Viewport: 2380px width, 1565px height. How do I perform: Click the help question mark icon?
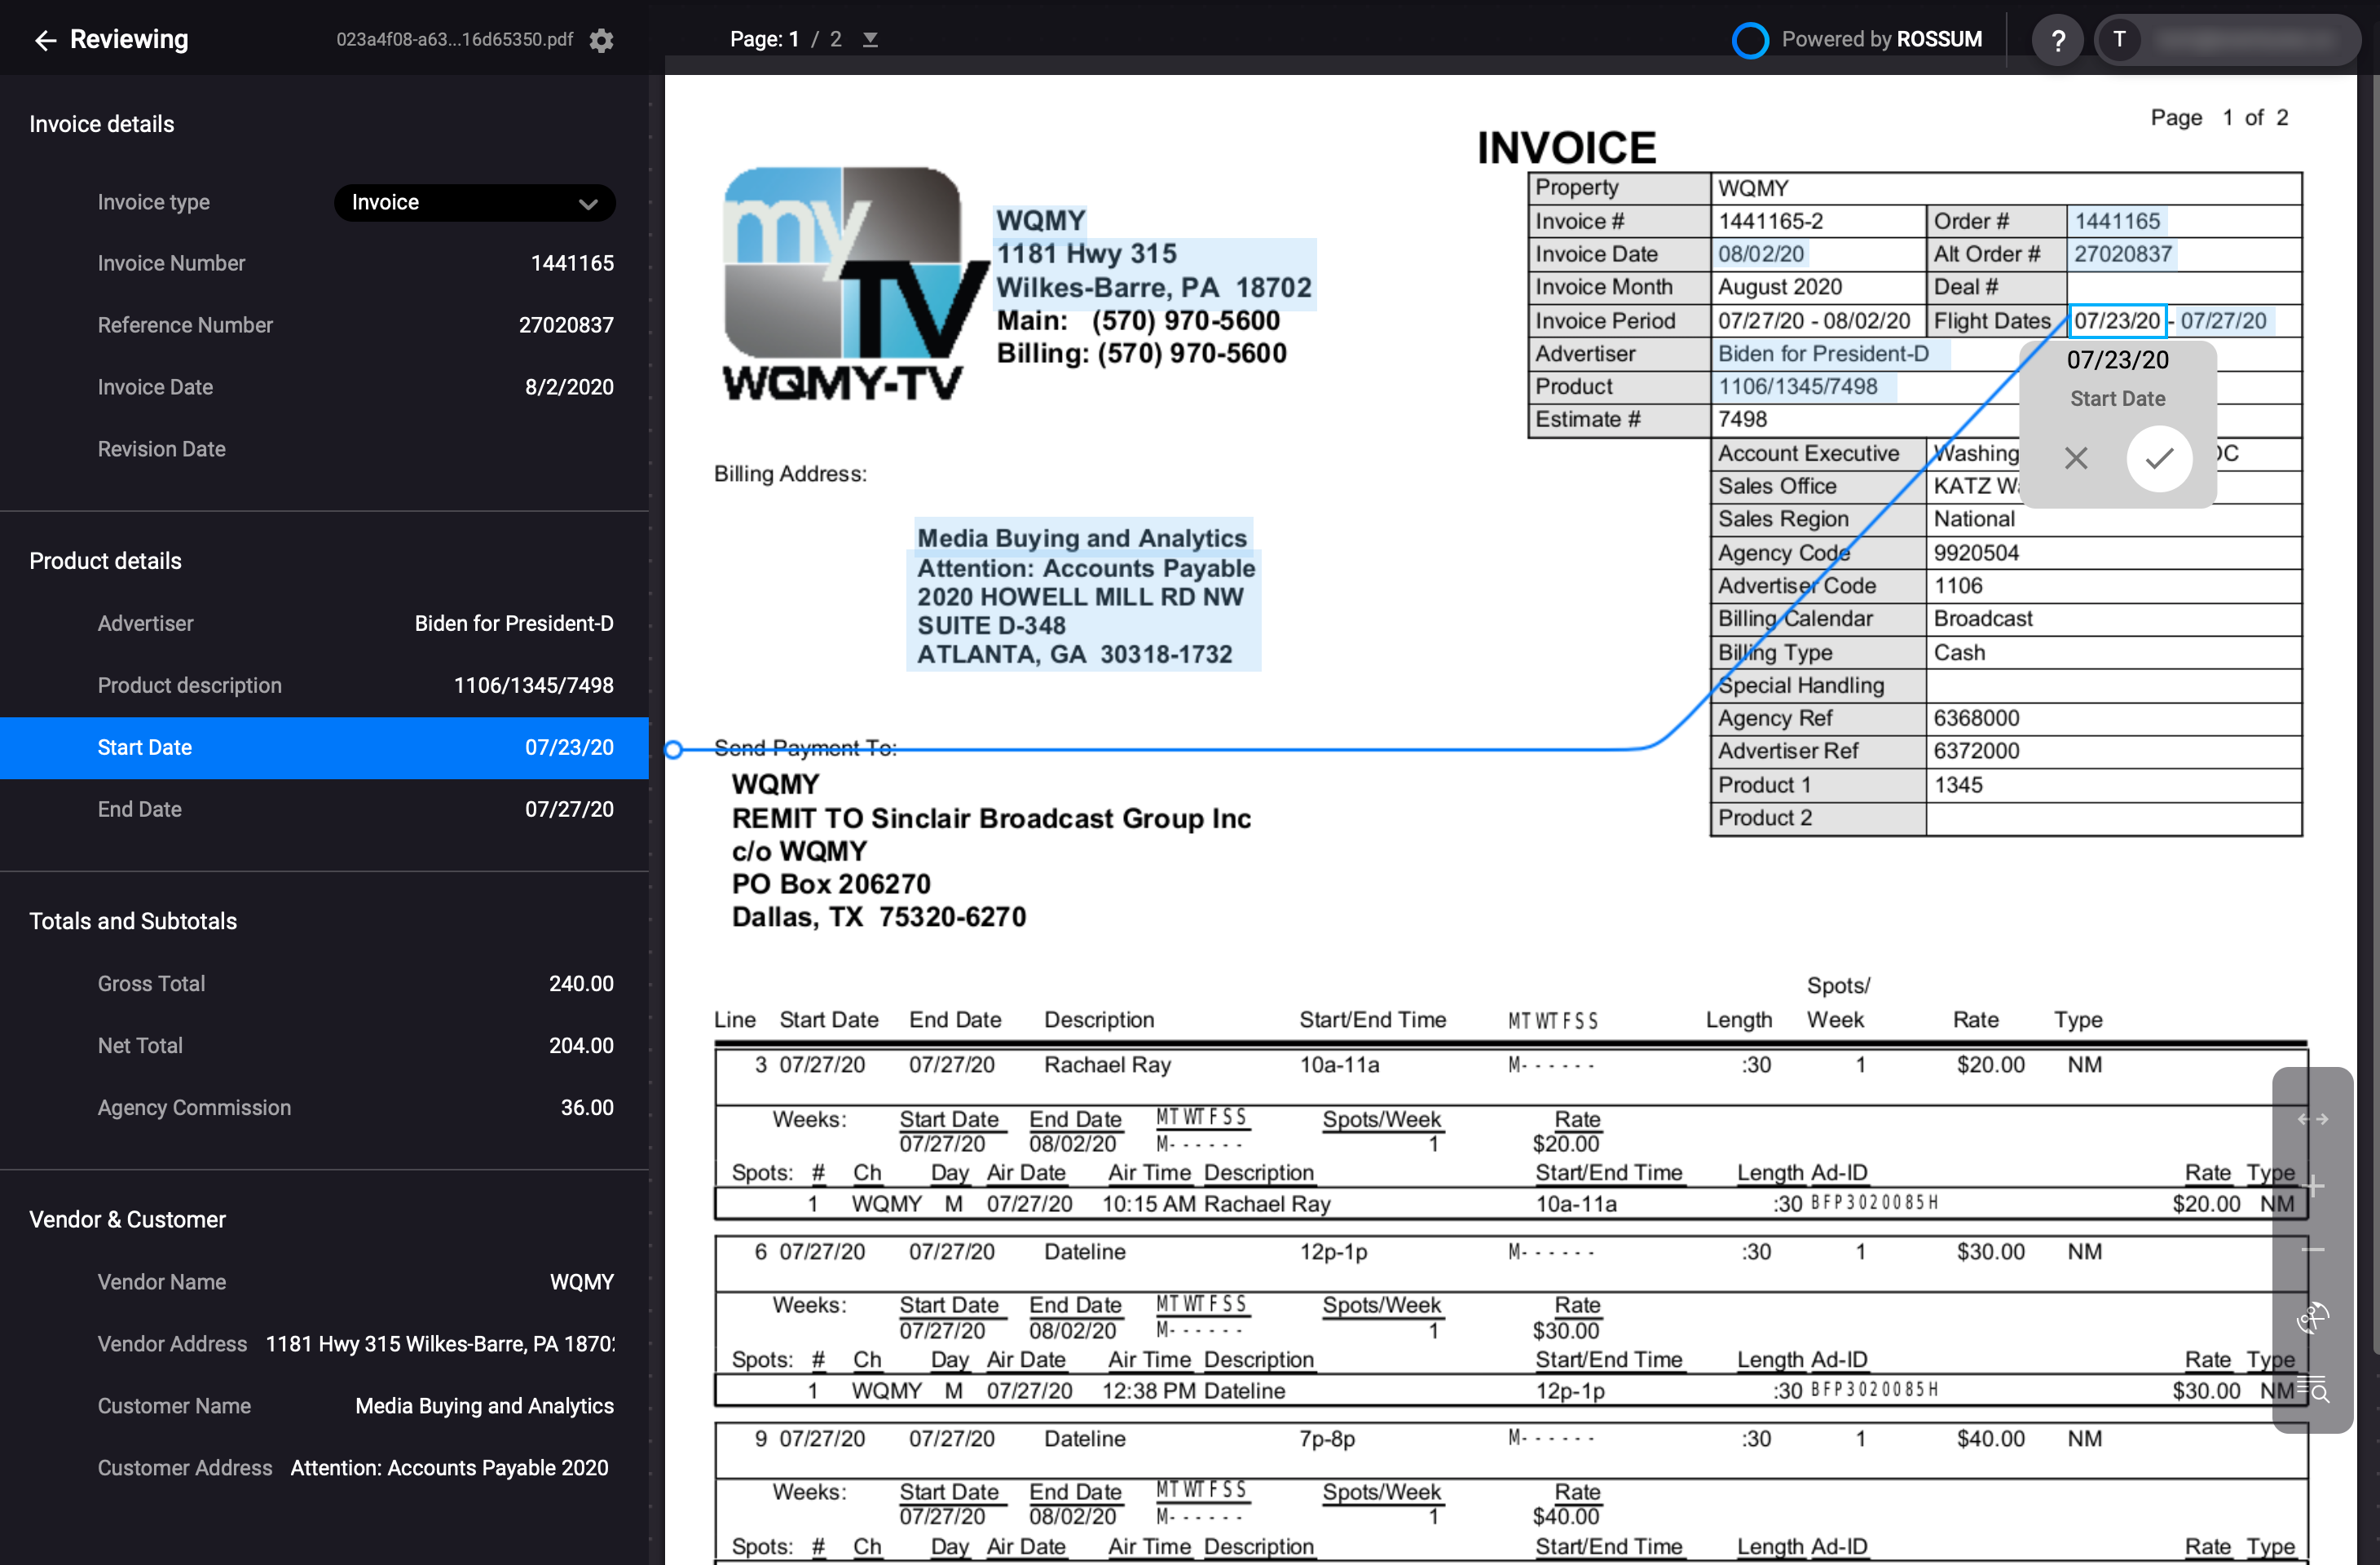coord(2057,40)
